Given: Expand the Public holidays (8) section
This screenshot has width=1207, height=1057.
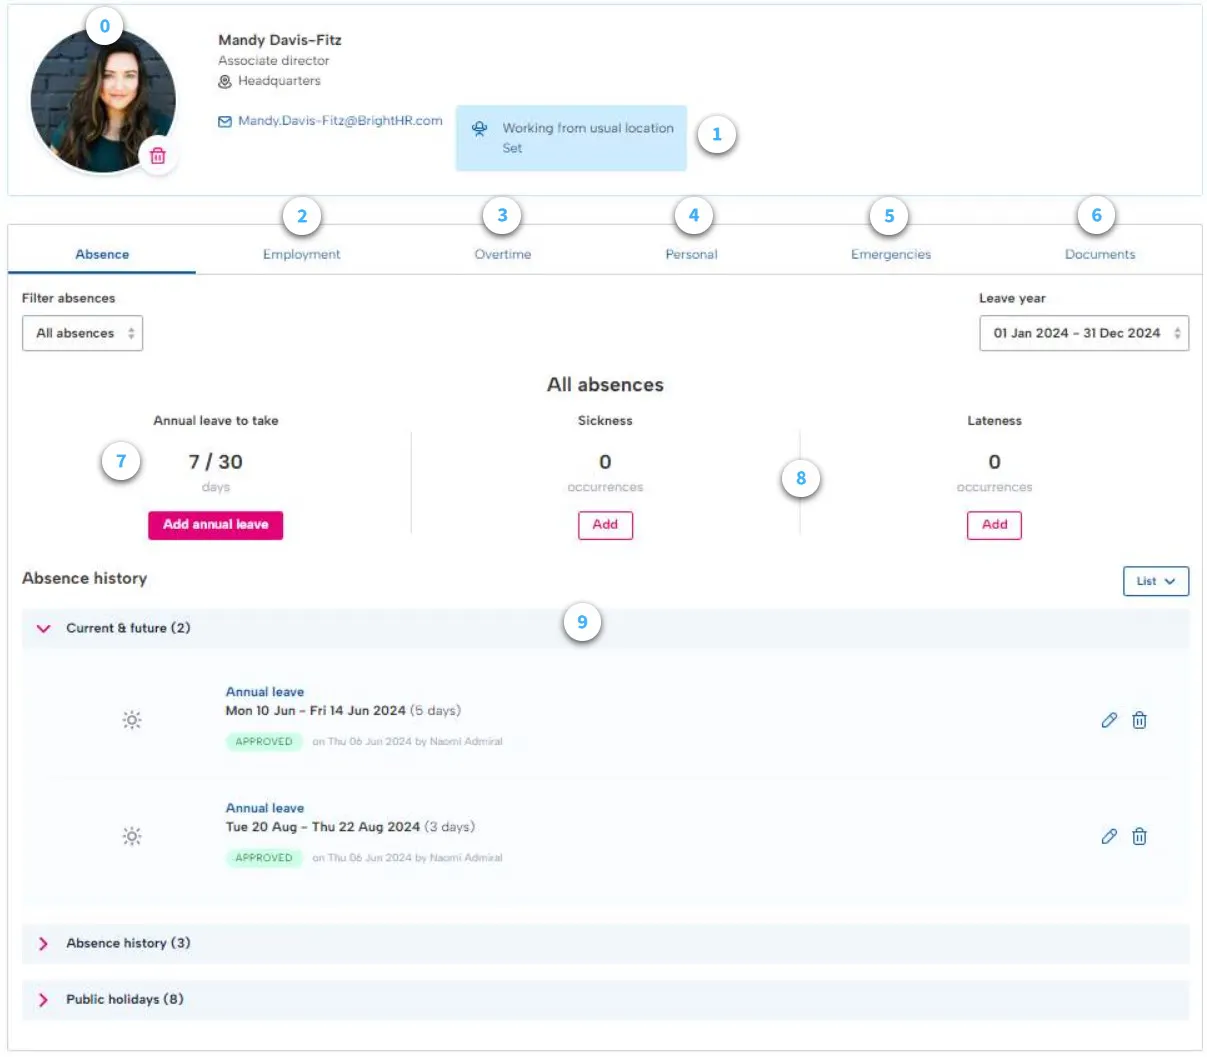Looking at the screenshot, I should point(605,999).
